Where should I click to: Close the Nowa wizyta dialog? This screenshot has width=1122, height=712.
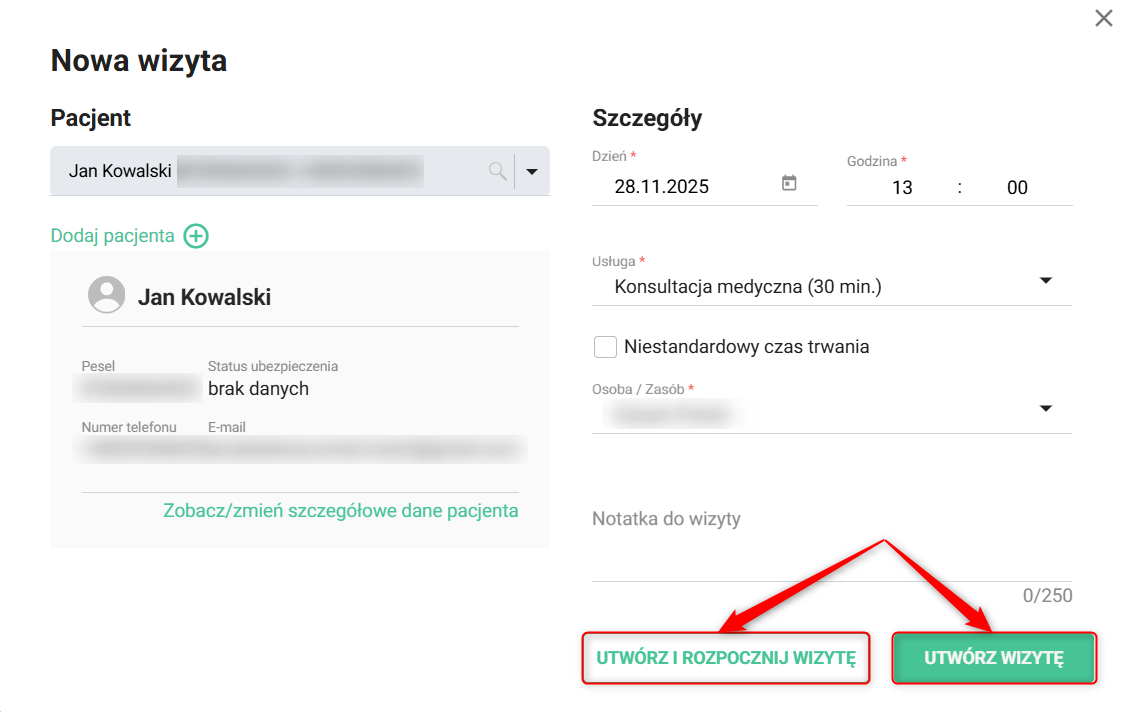1103,18
